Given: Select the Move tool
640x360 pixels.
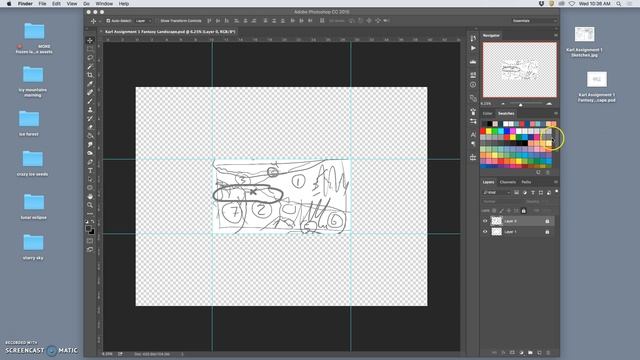Looking at the screenshot, I should pyautogui.click(x=90, y=40).
